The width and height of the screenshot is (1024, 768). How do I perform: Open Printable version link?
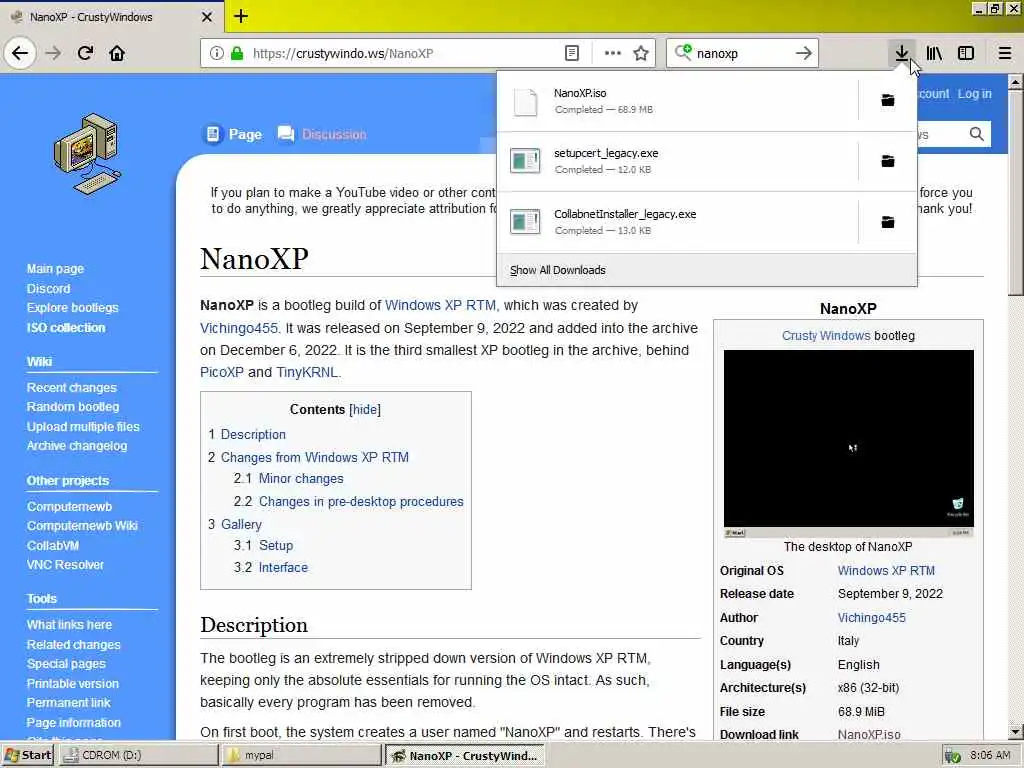tap(72, 683)
